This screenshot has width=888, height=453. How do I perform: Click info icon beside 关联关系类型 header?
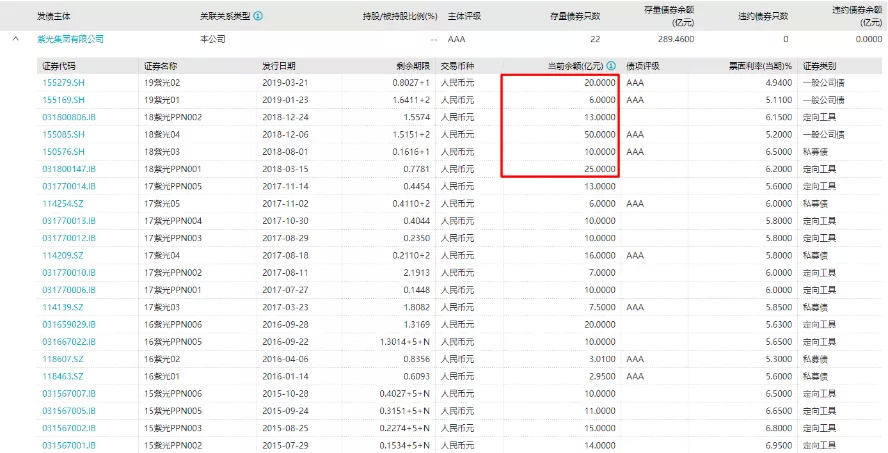pos(259,16)
